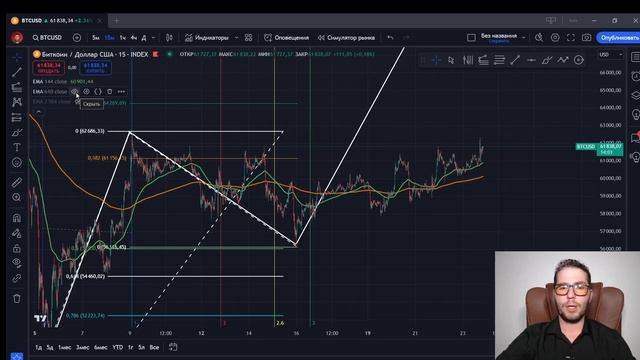Take a snapshot with camera icon

(587, 38)
